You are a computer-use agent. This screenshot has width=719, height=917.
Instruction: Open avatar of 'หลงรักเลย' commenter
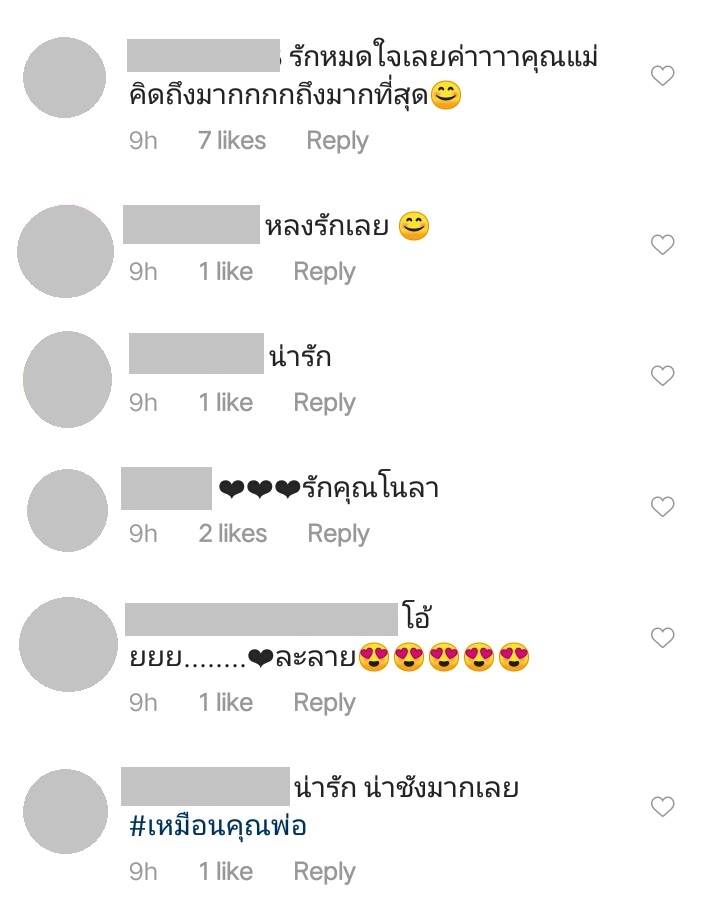click(66, 251)
